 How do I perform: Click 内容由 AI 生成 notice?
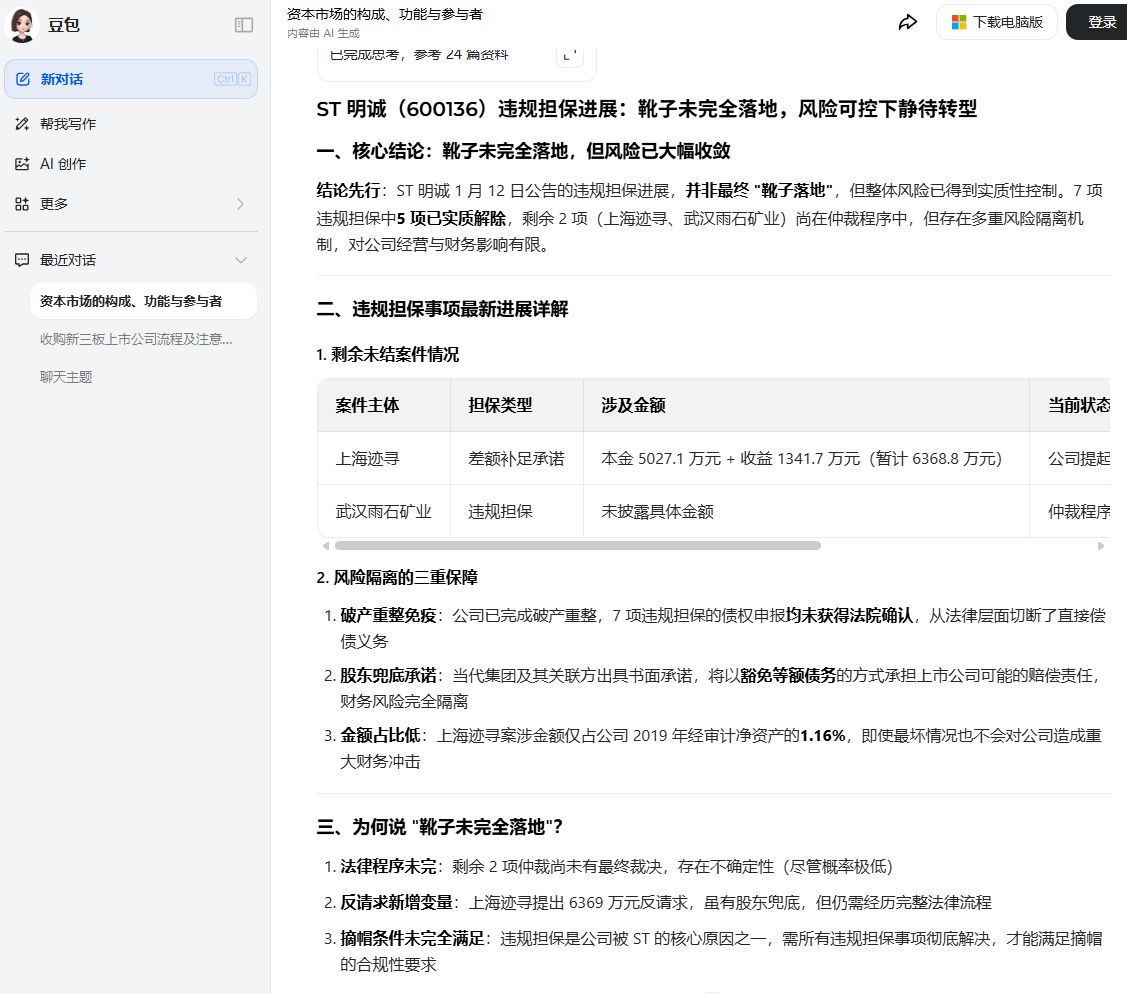(x=323, y=33)
